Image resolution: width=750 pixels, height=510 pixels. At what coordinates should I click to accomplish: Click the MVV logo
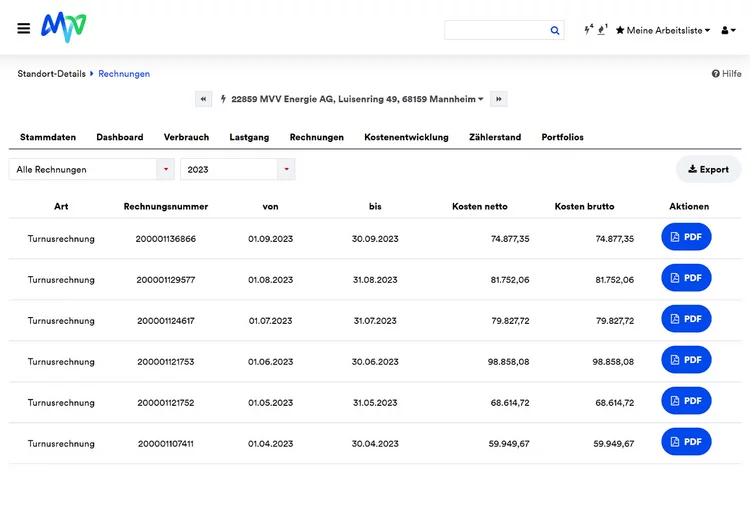64,27
